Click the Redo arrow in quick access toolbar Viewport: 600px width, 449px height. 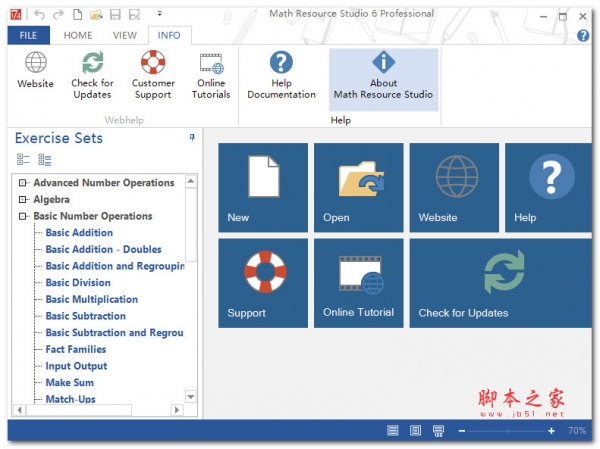tap(58, 15)
